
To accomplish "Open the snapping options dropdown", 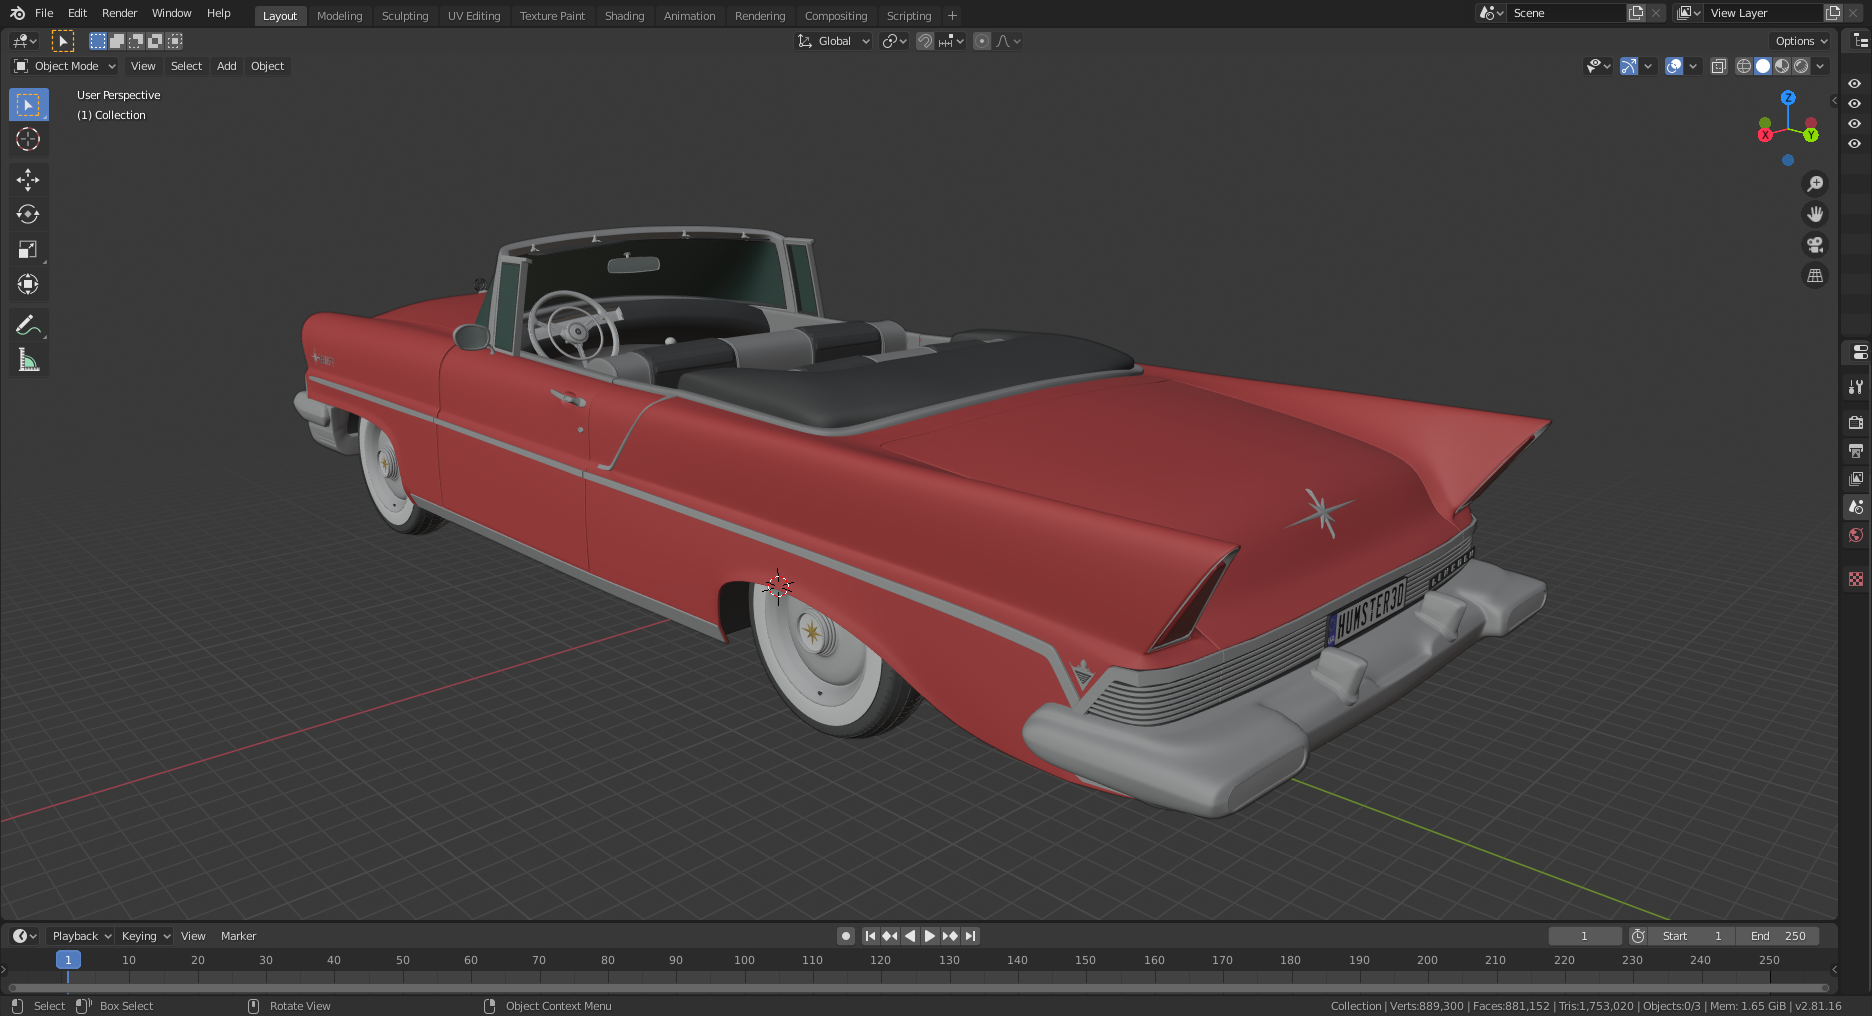I will click(951, 41).
